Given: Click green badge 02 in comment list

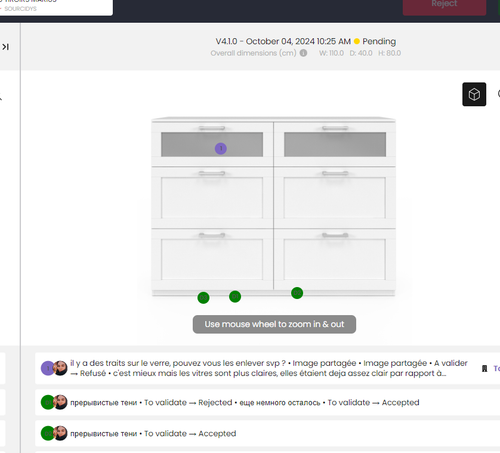Looking at the screenshot, I should pos(47,433).
